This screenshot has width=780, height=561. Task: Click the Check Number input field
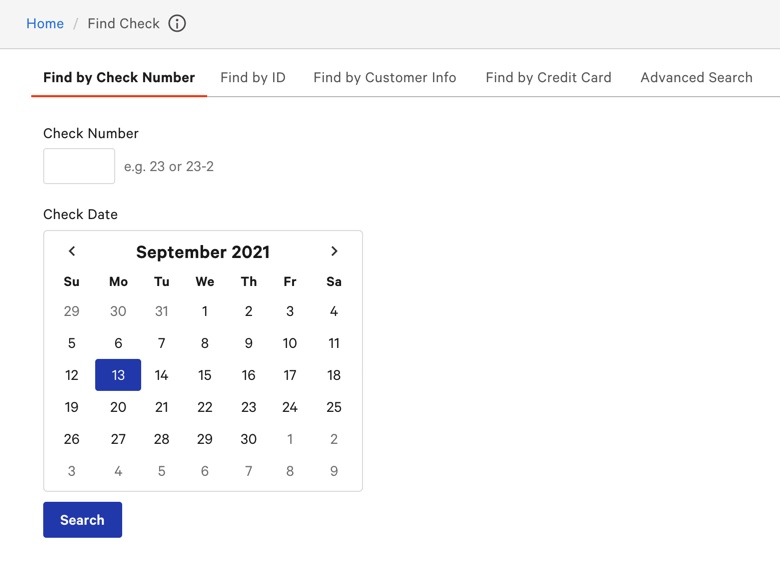pos(79,166)
